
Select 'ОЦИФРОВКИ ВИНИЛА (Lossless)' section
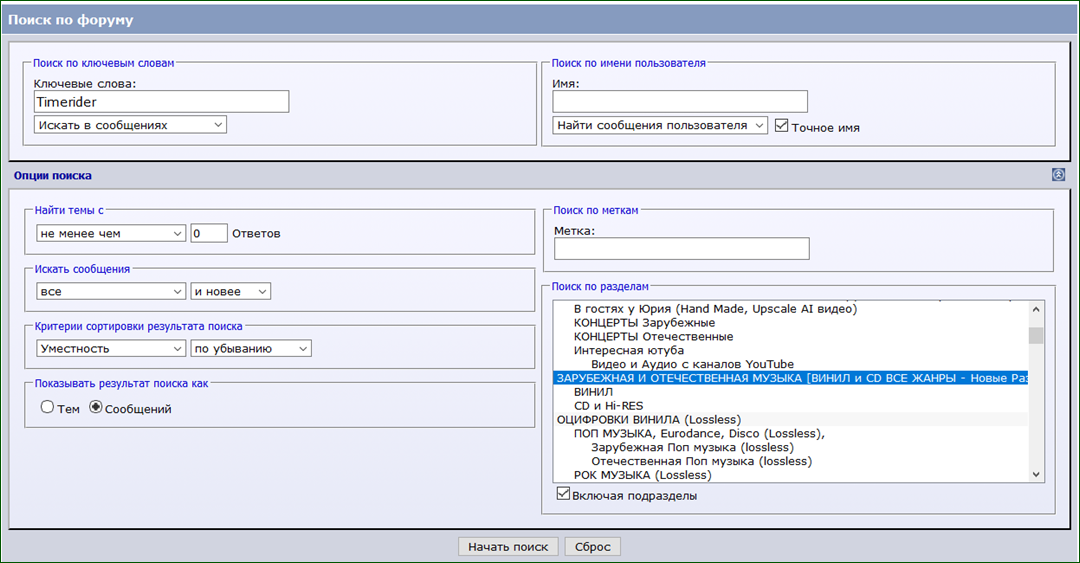tap(791, 419)
